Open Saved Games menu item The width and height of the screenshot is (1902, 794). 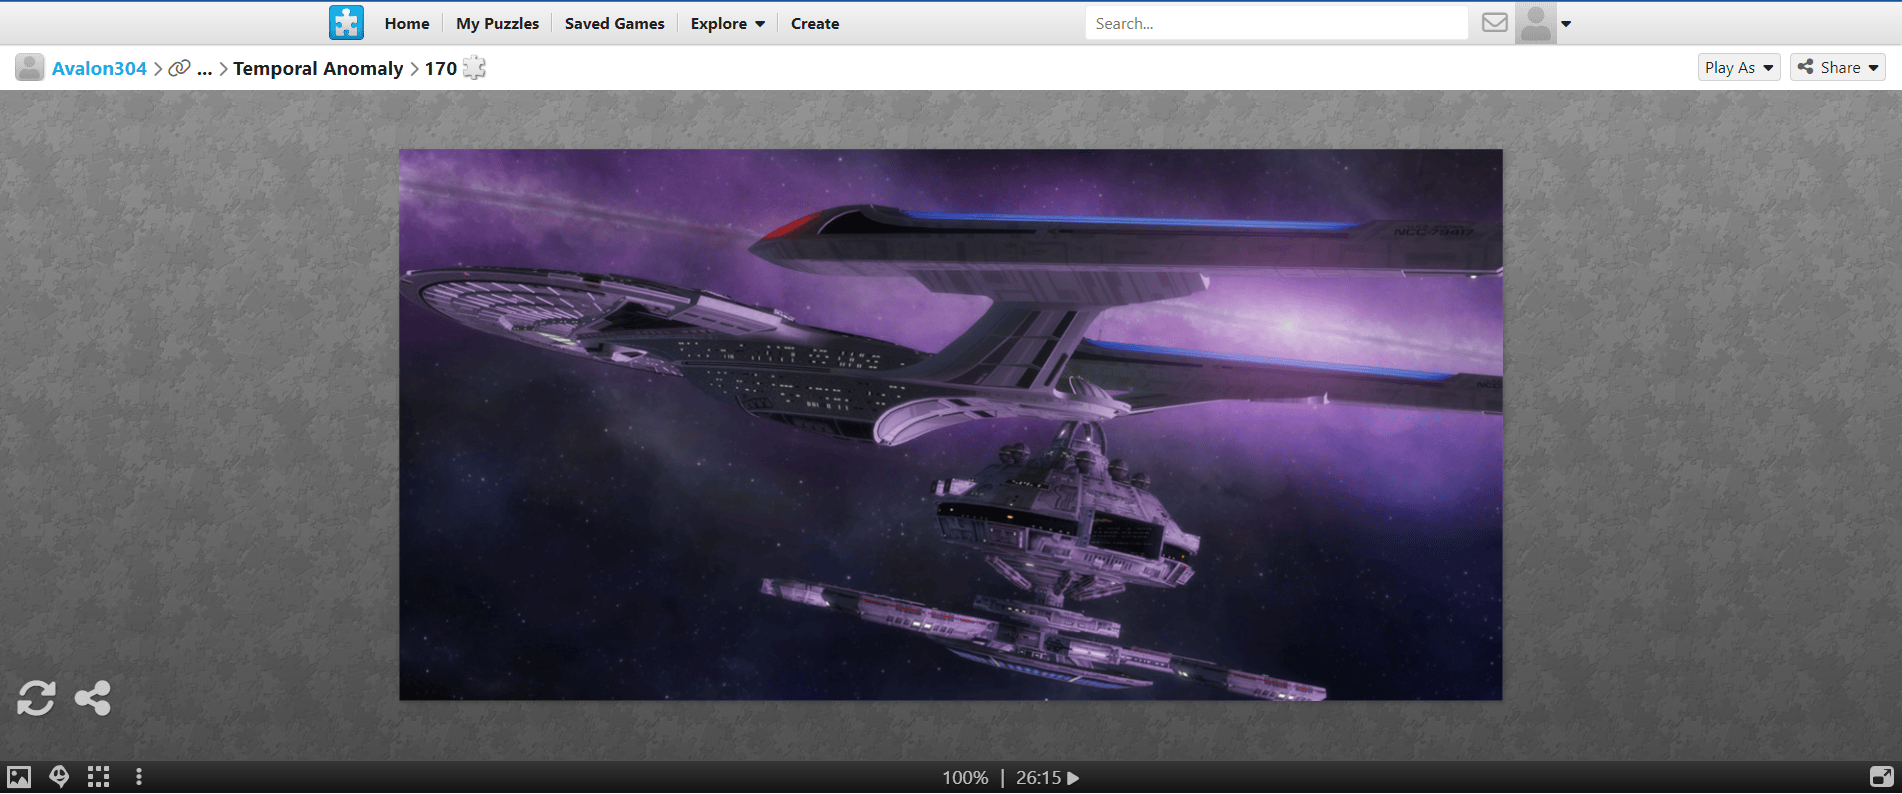(x=614, y=24)
